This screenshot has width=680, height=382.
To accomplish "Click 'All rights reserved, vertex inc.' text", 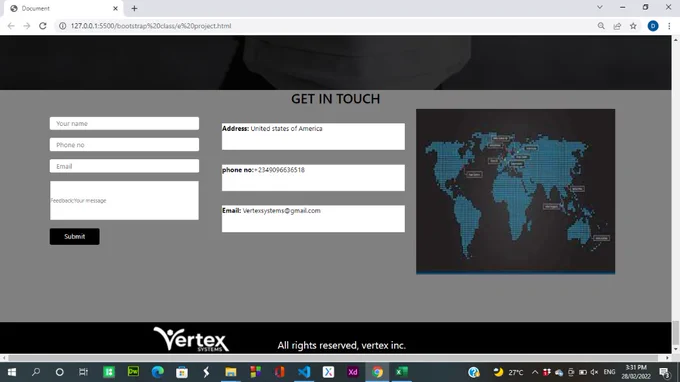I will tap(342, 346).
